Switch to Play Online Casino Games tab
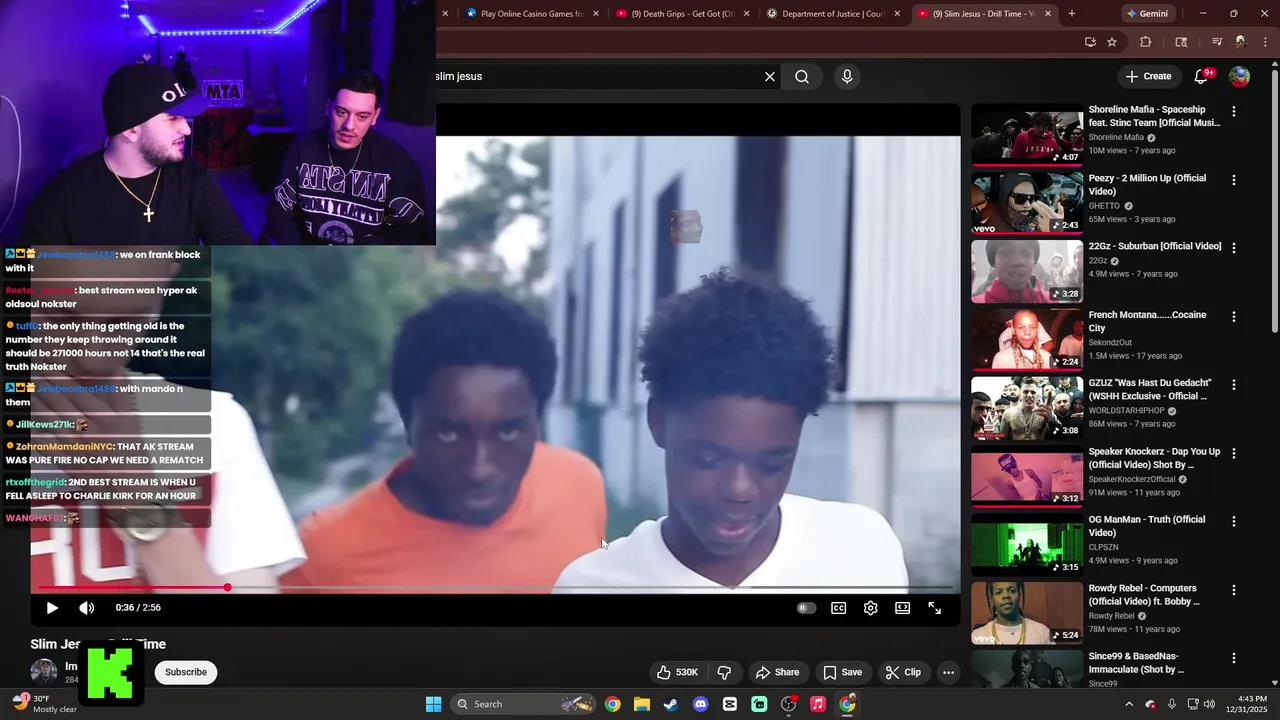 coord(523,14)
